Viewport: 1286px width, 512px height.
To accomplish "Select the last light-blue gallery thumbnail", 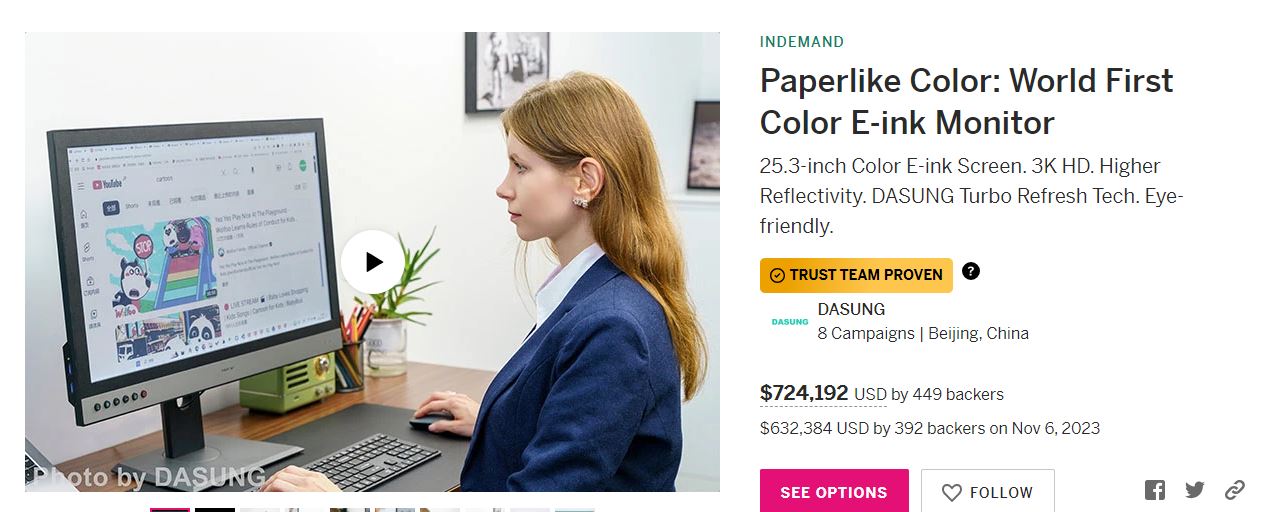I will [x=575, y=510].
